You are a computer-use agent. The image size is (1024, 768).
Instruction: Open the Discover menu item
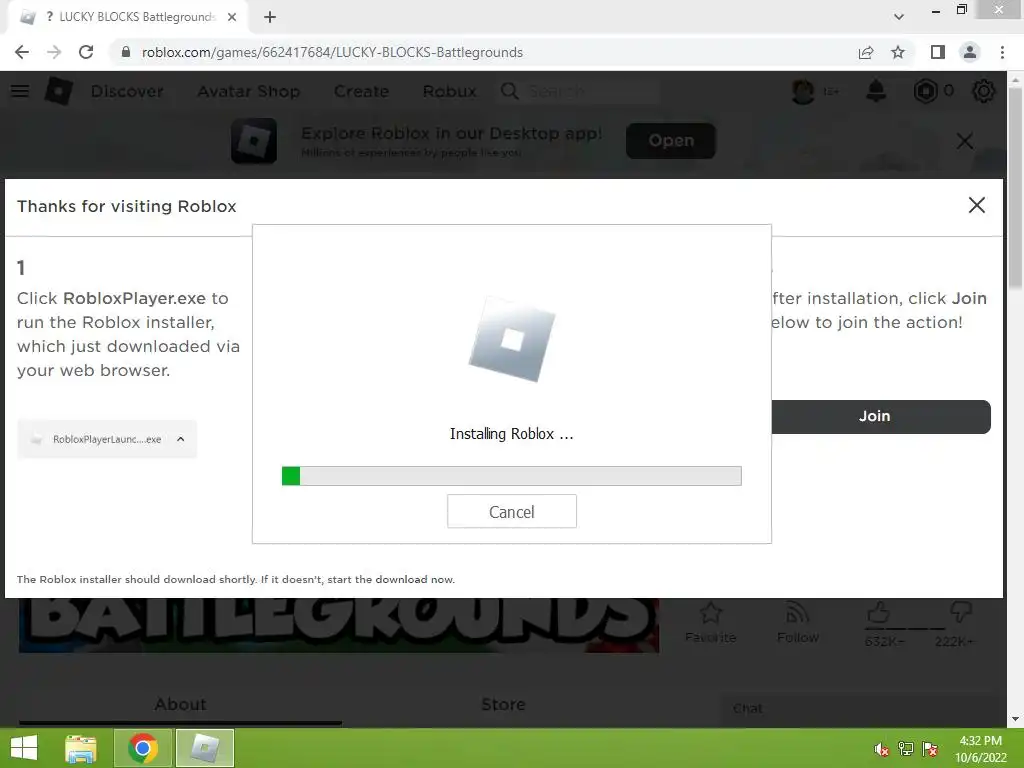point(127,91)
